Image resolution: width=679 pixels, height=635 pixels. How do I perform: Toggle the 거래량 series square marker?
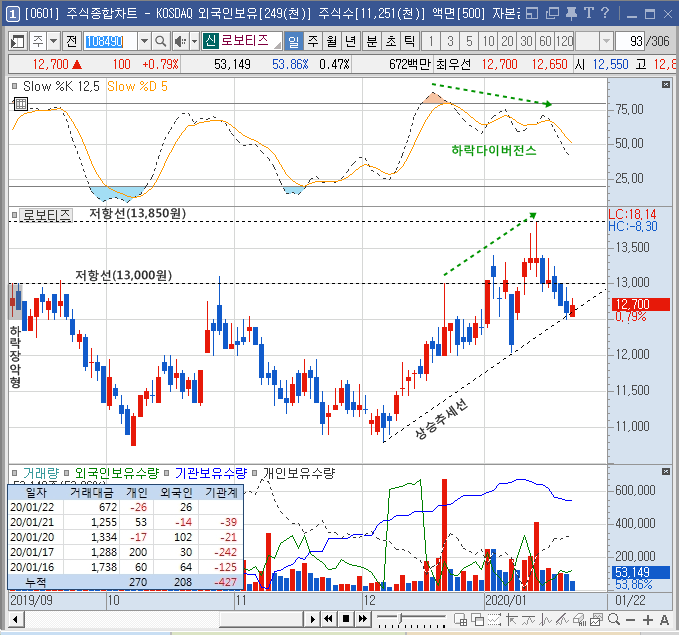pos(14,473)
